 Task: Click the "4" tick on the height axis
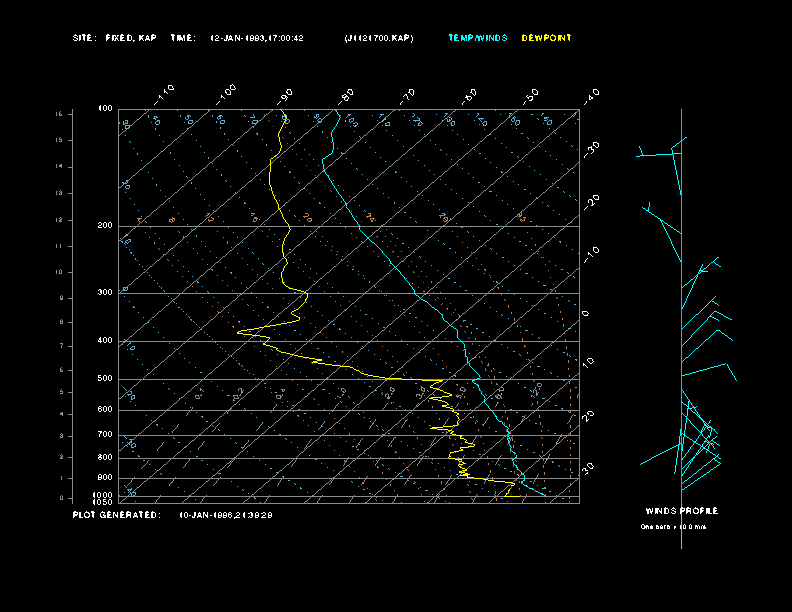pyautogui.click(x=62, y=414)
